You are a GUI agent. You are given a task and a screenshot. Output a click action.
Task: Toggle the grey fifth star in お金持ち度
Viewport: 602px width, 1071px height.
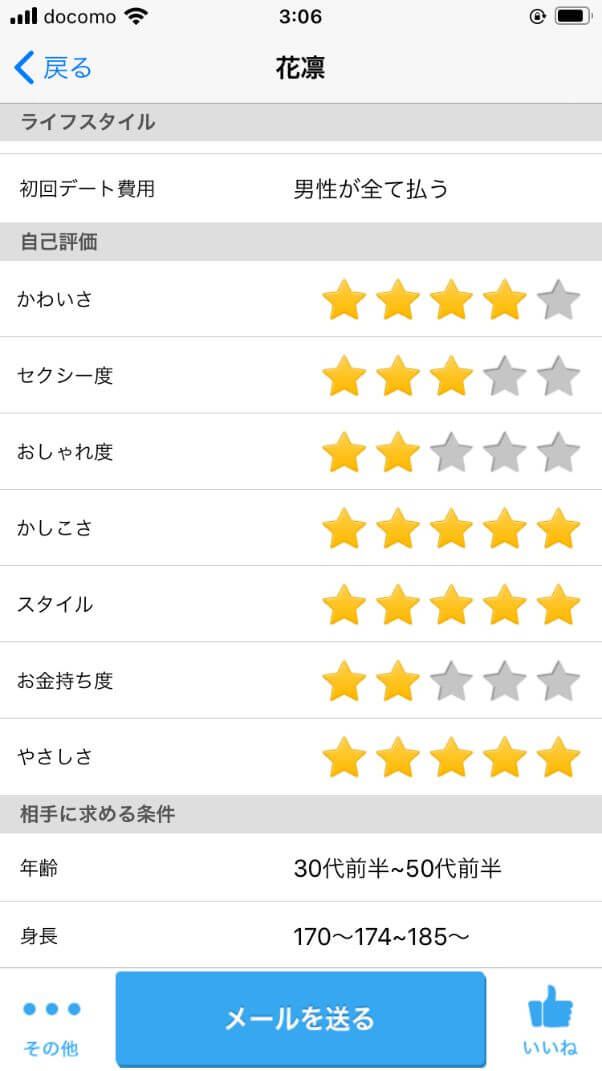coord(559,680)
